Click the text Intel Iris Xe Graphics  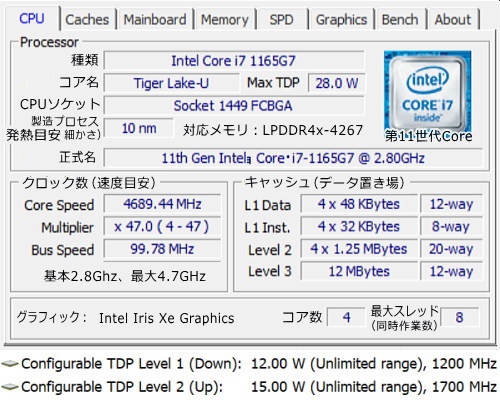[x=167, y=318]
